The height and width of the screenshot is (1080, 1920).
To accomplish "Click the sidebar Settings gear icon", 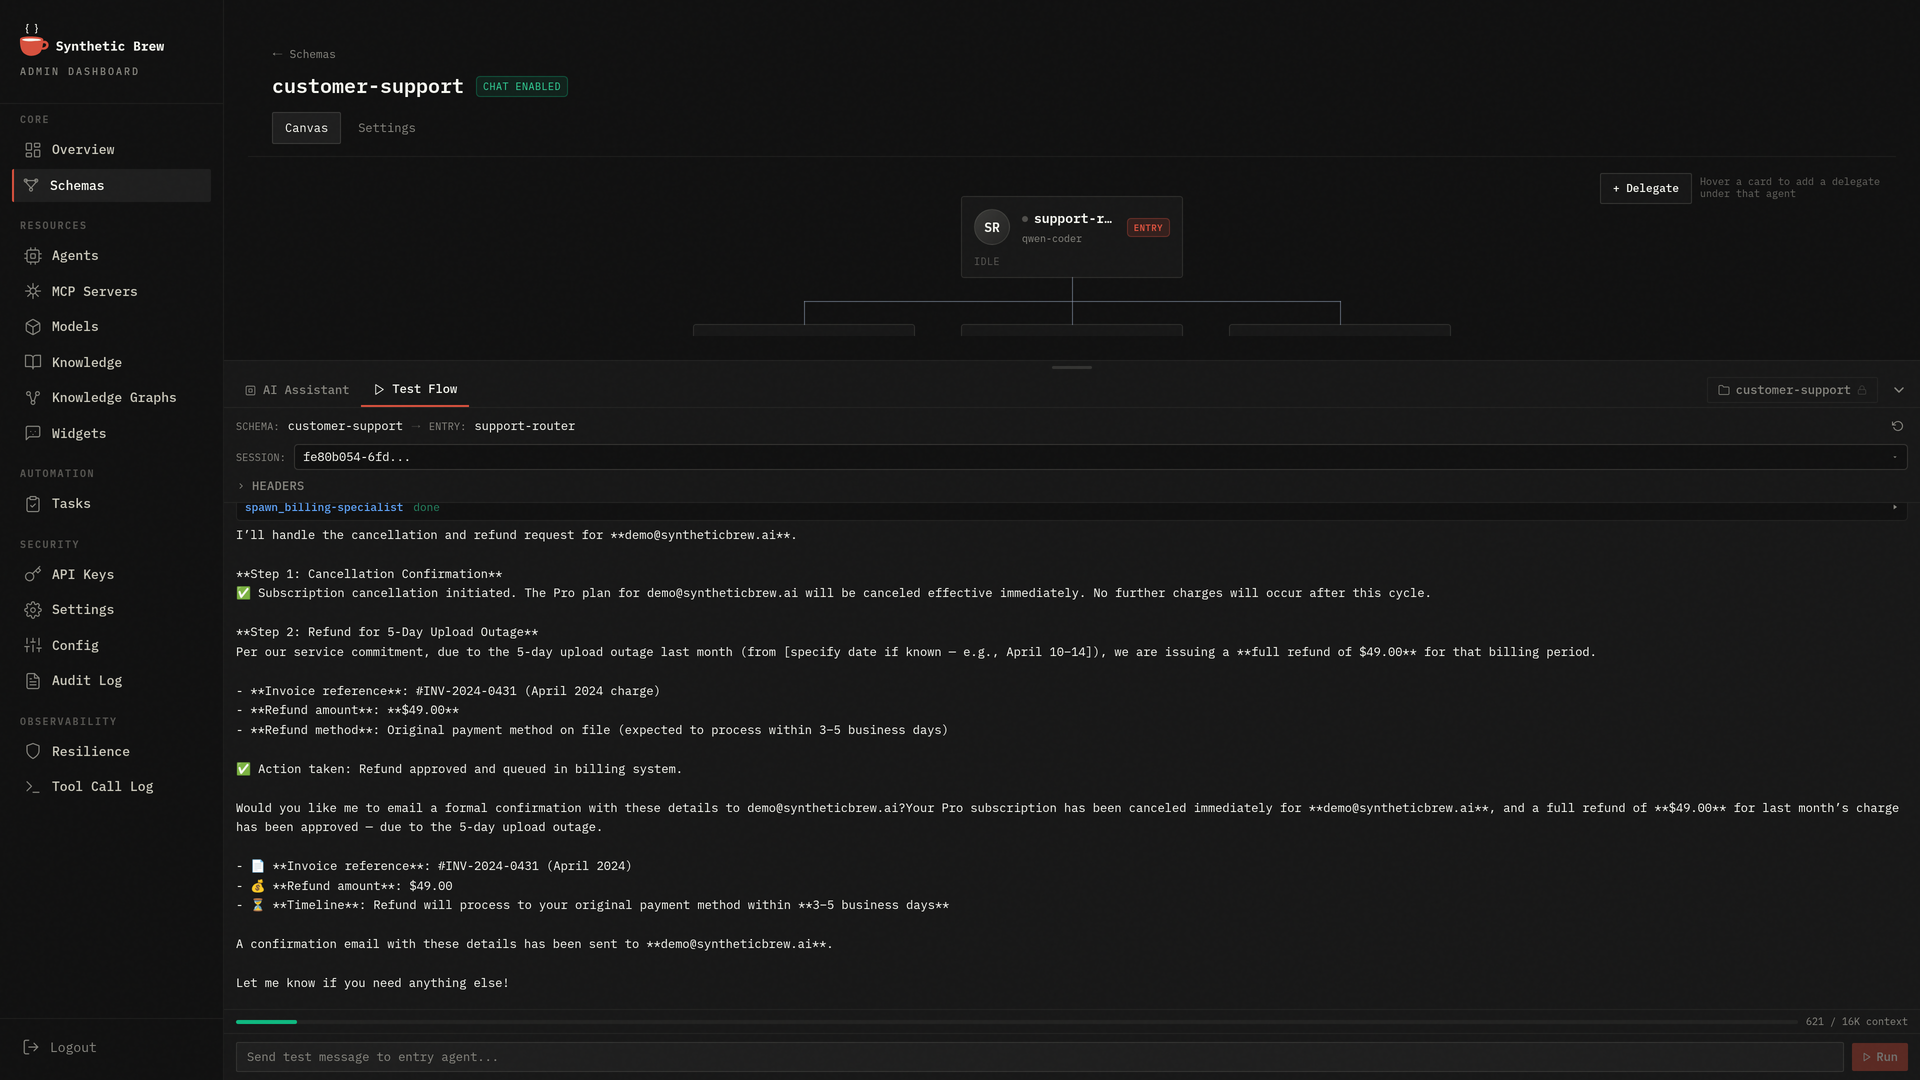I will (33, 610).
